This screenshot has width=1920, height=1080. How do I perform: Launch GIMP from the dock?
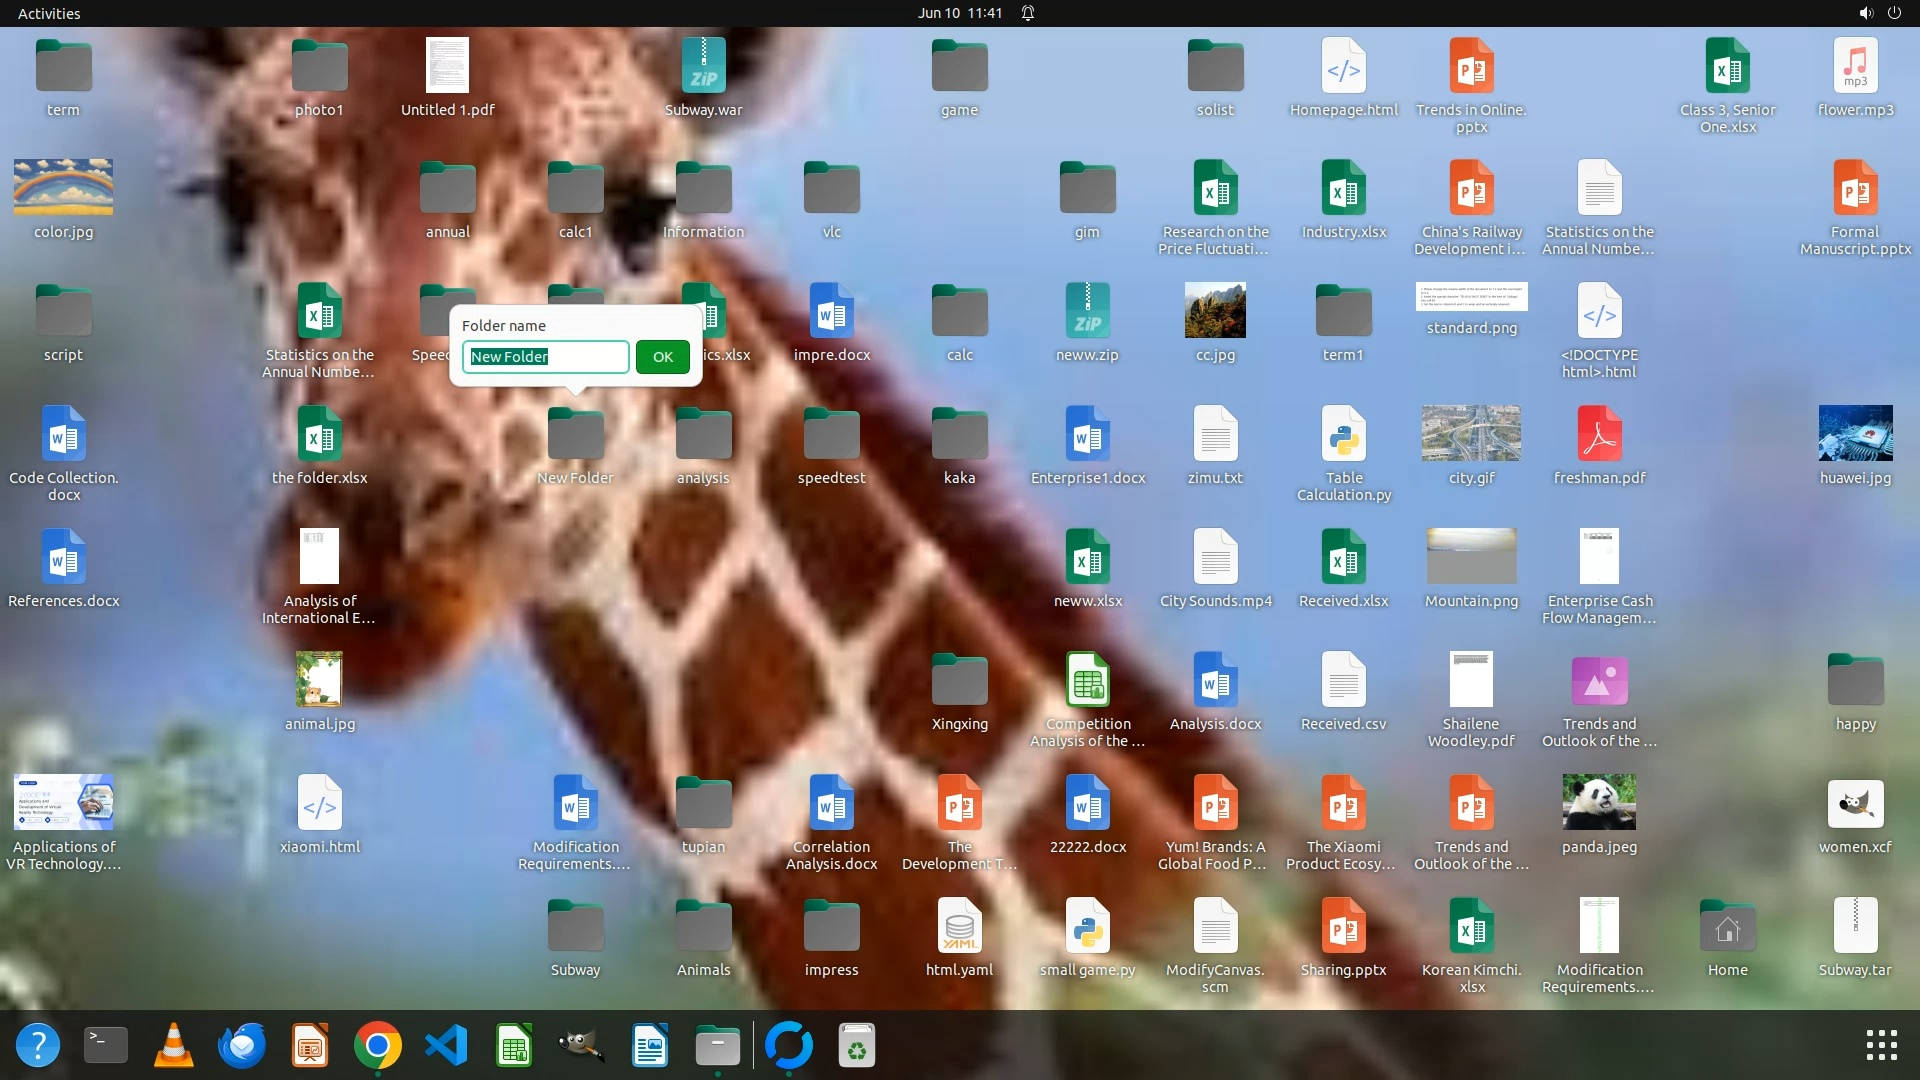(x=581, y=1045)
